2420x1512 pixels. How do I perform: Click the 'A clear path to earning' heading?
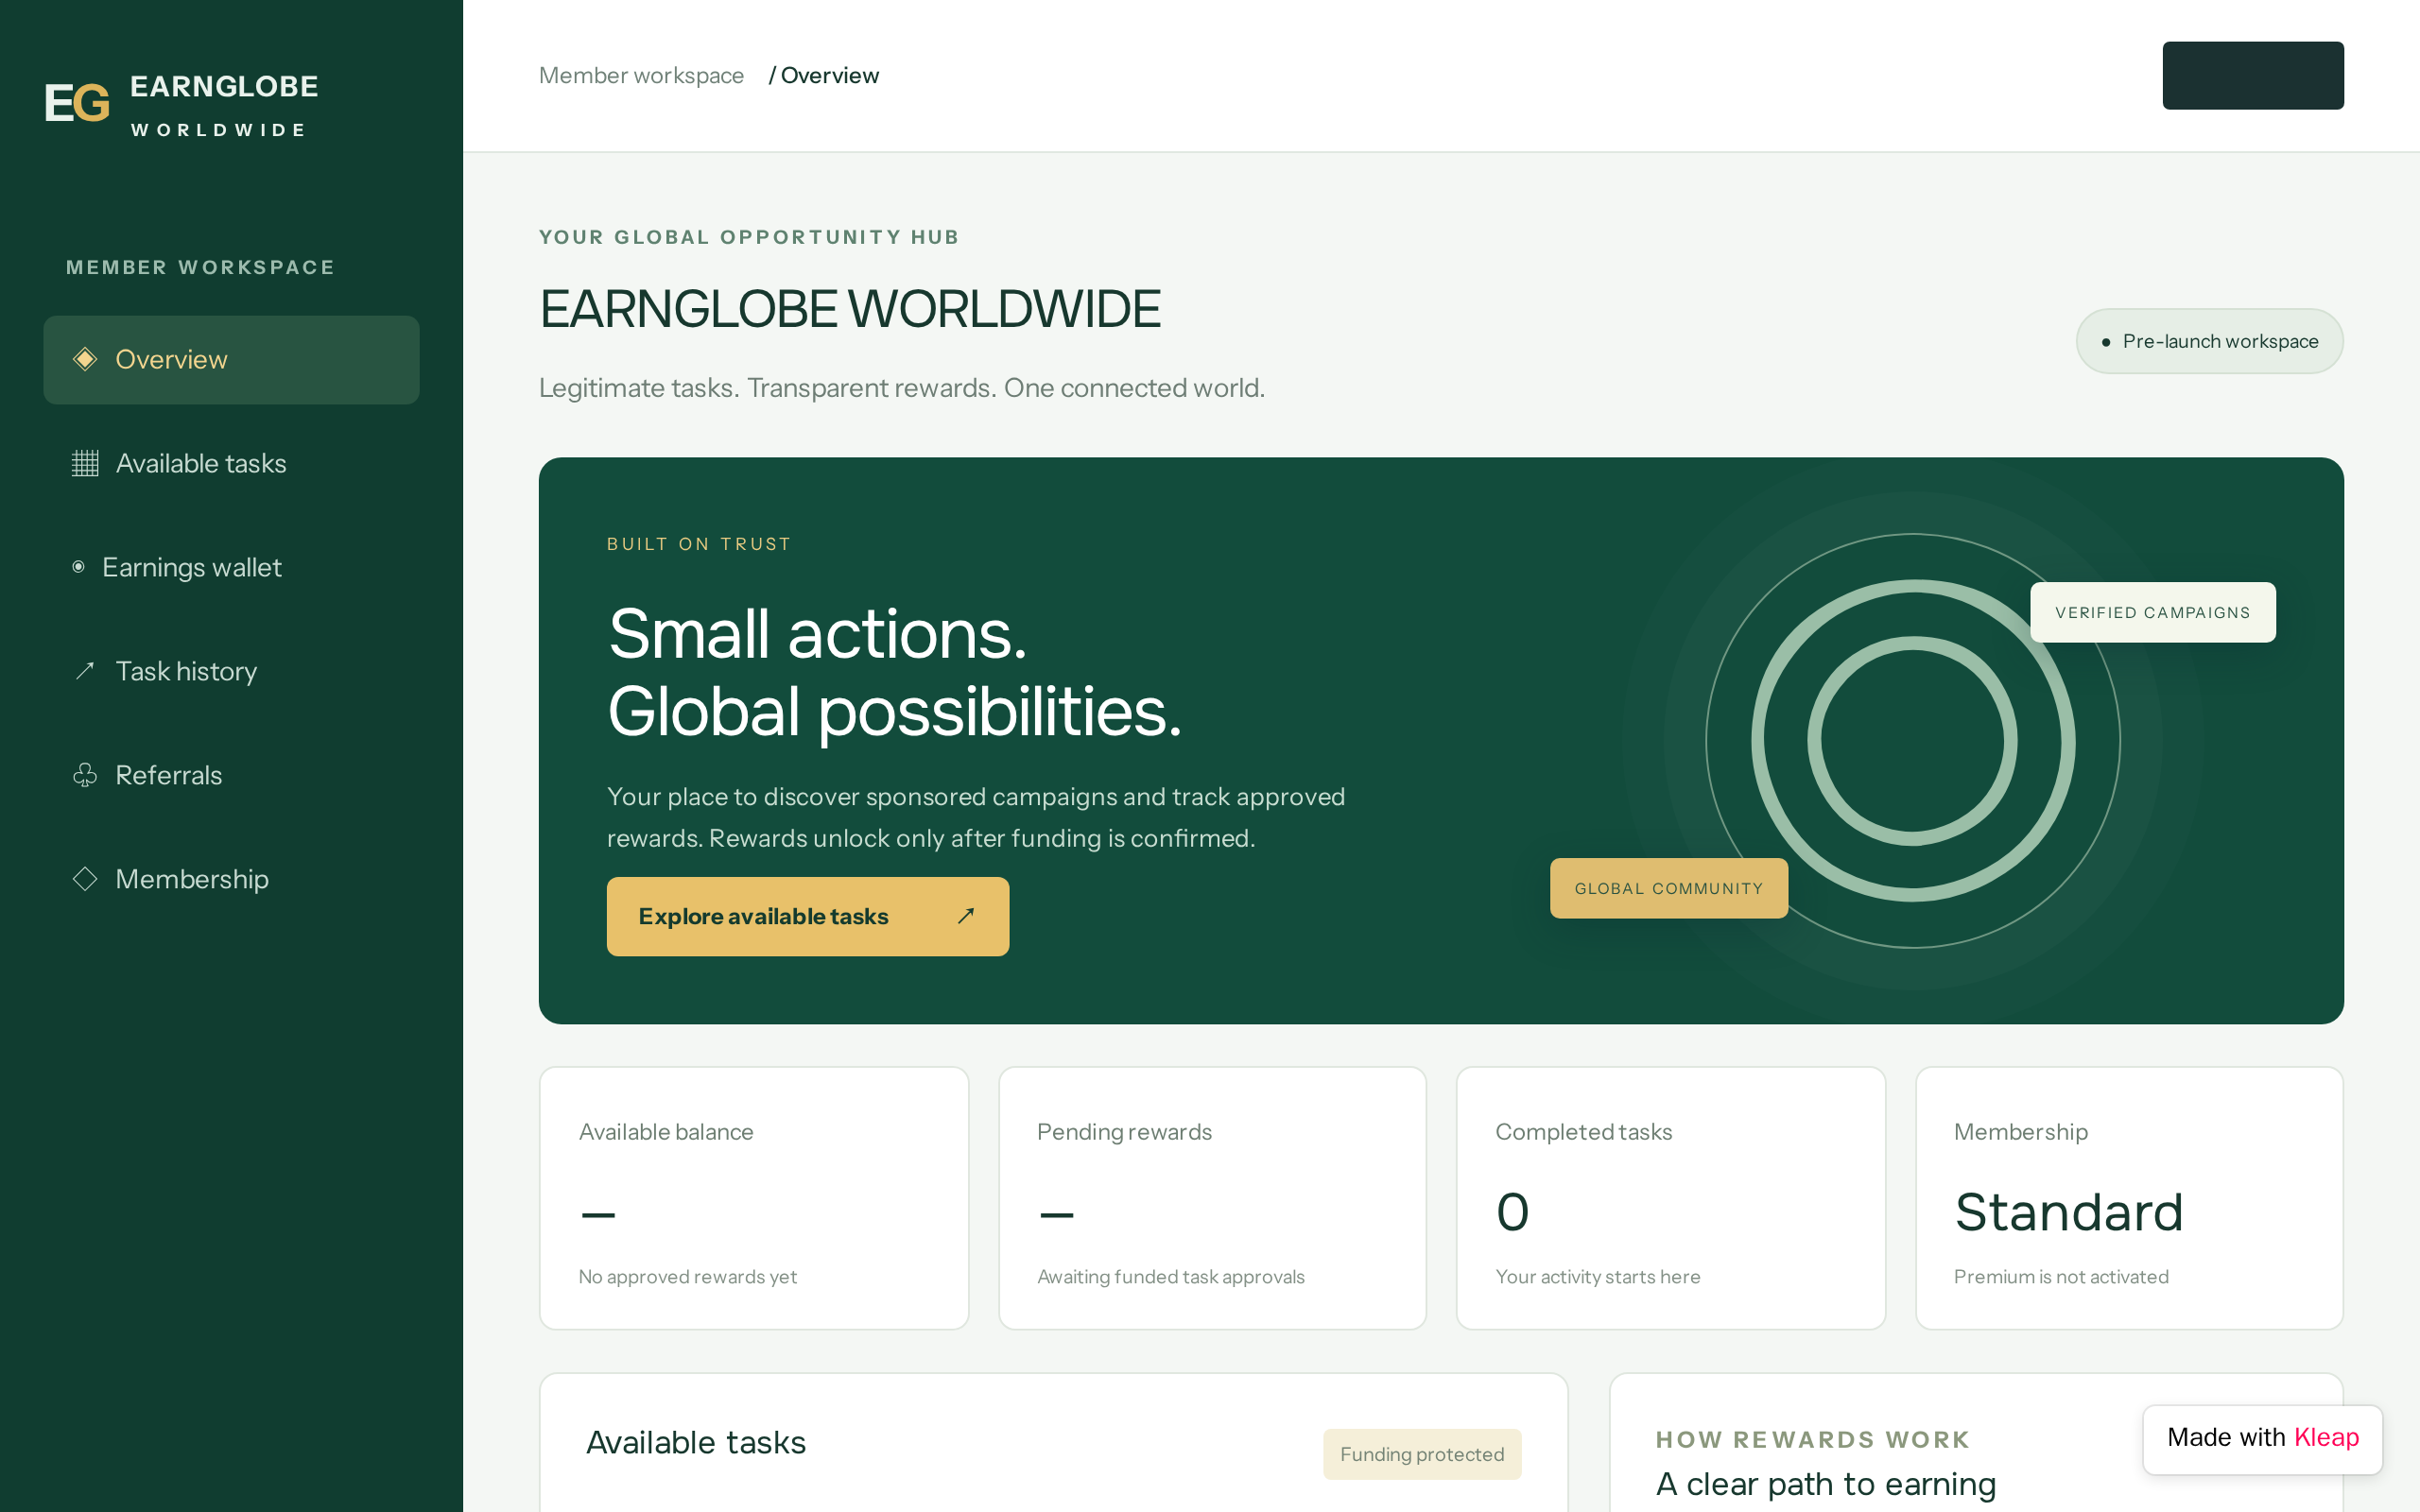pos(1825,1484)
